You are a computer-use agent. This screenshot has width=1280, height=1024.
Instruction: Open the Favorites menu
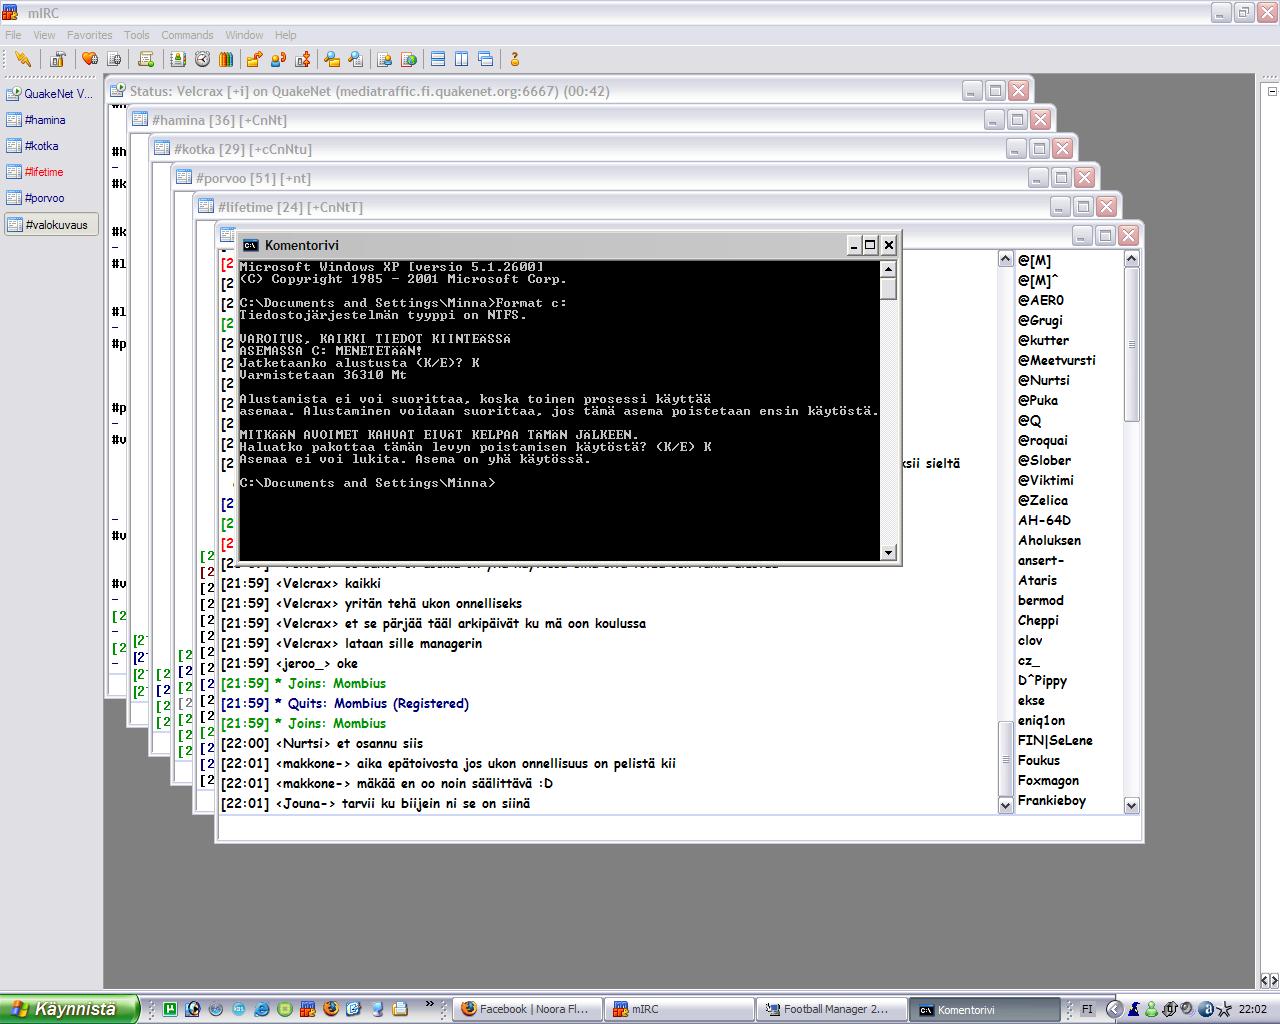click(89, 35)
